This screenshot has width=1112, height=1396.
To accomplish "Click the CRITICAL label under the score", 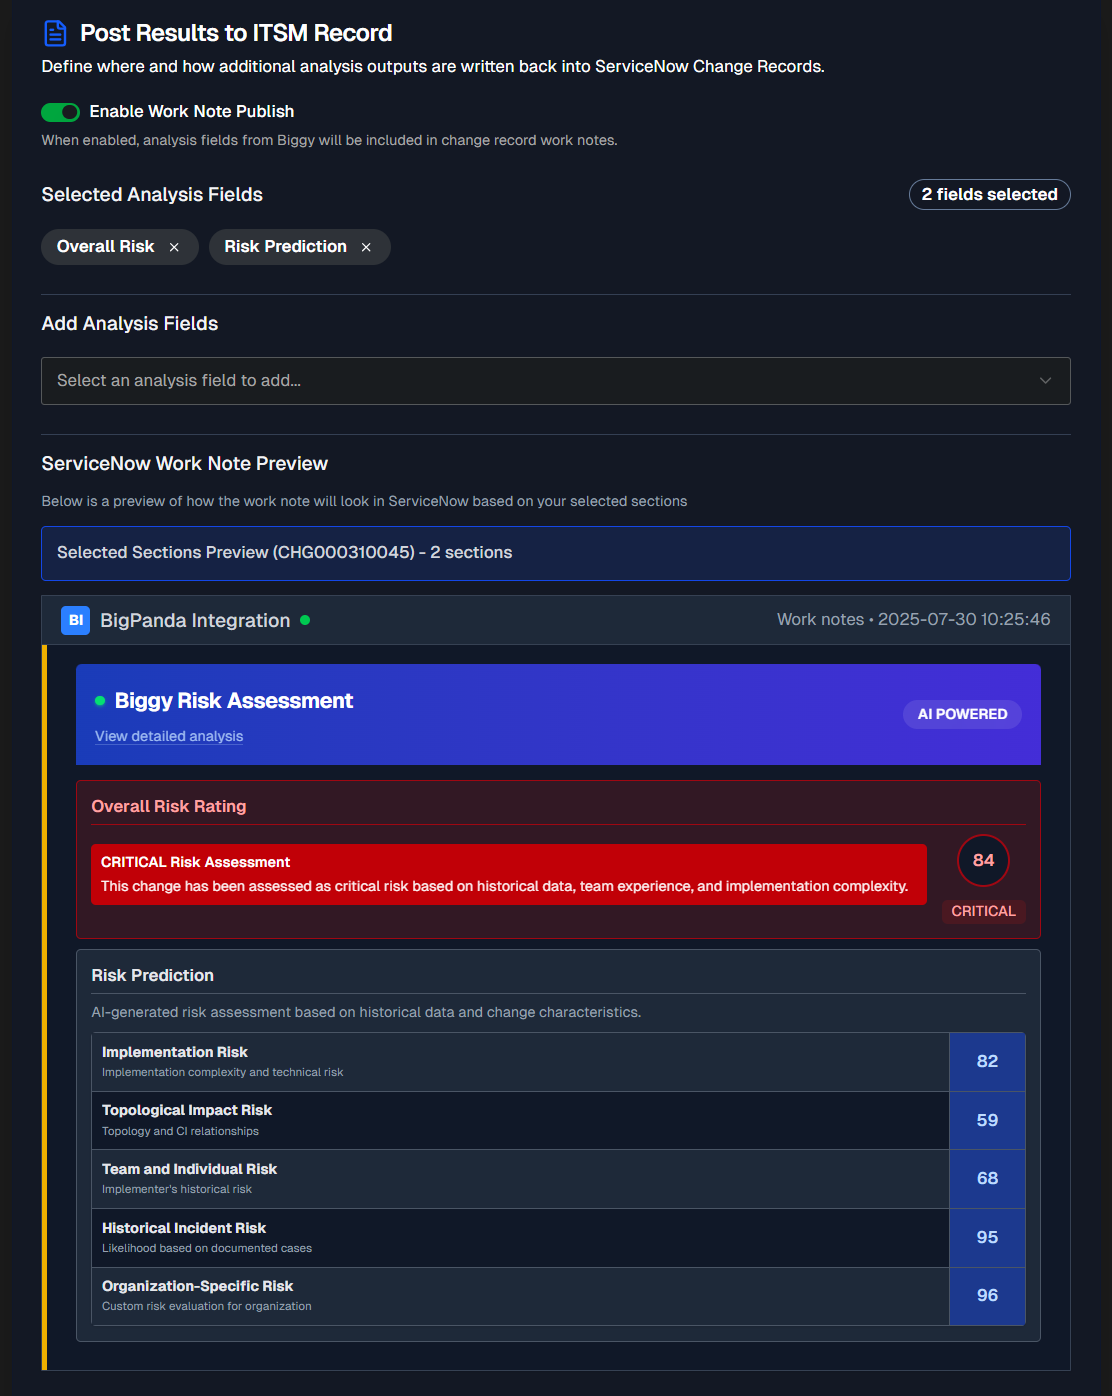I will tap(983, 911).
